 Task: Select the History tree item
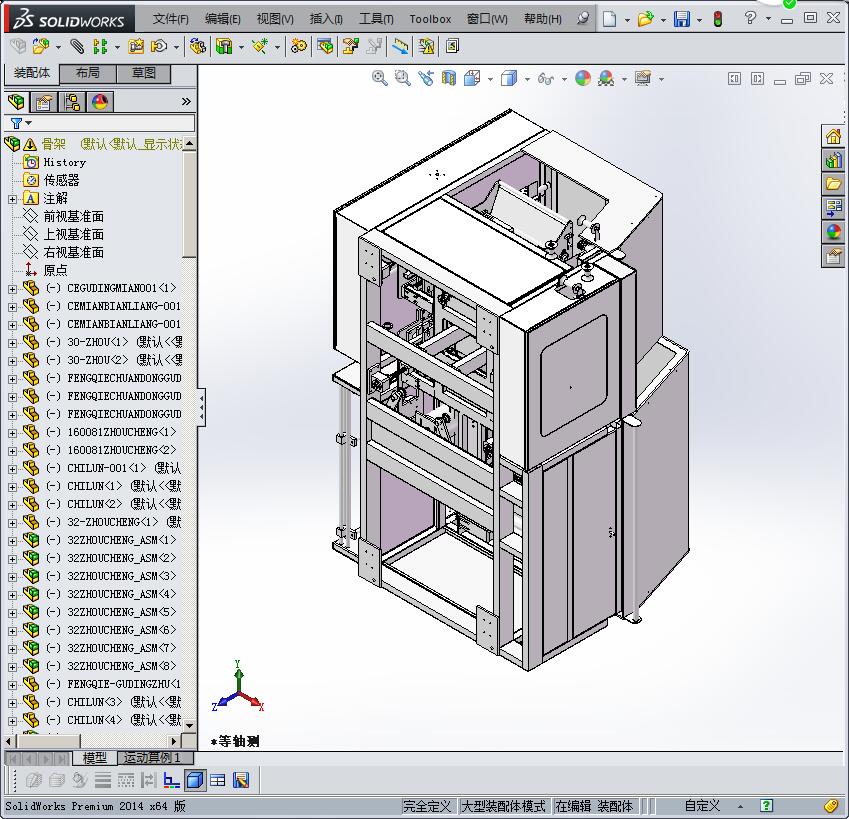[x=64, y=162]
